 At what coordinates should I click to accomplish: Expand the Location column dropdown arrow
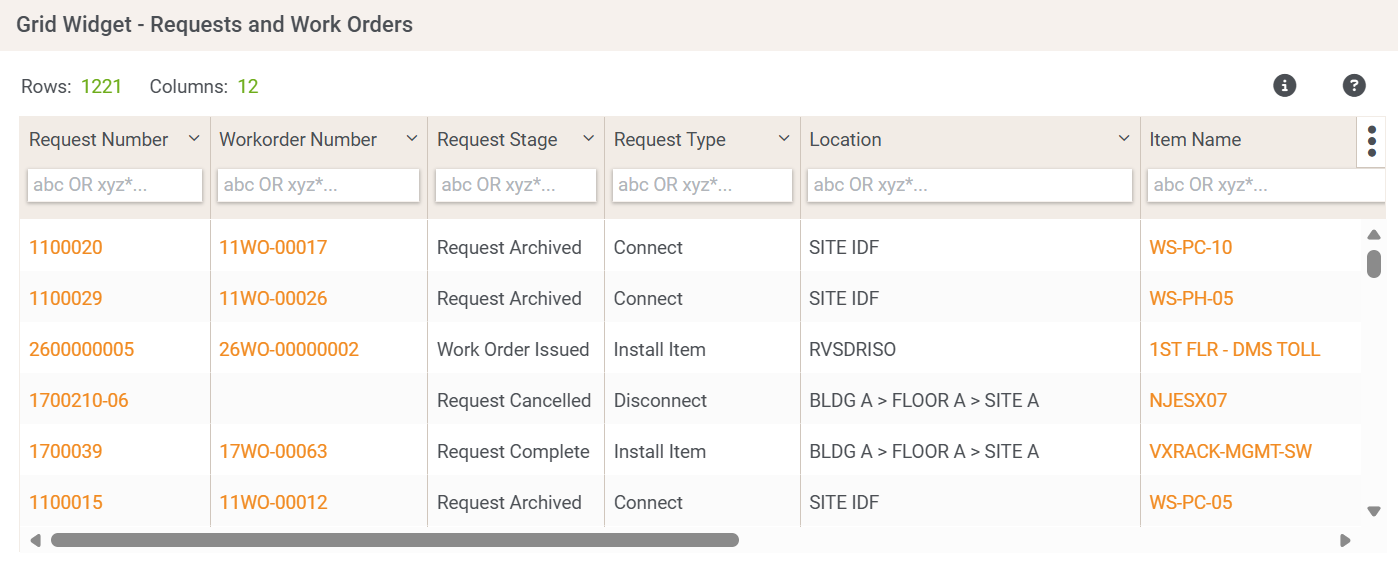1124,139
